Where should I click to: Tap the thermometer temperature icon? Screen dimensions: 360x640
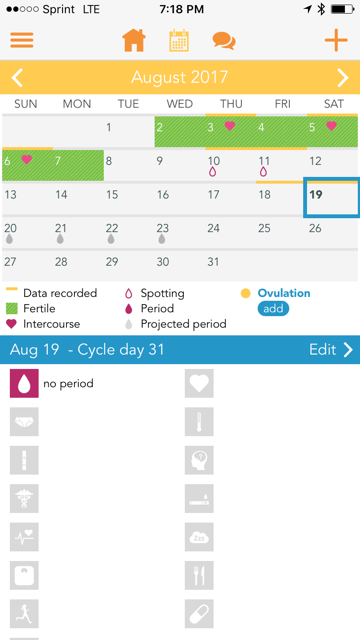tap(199, 422)
